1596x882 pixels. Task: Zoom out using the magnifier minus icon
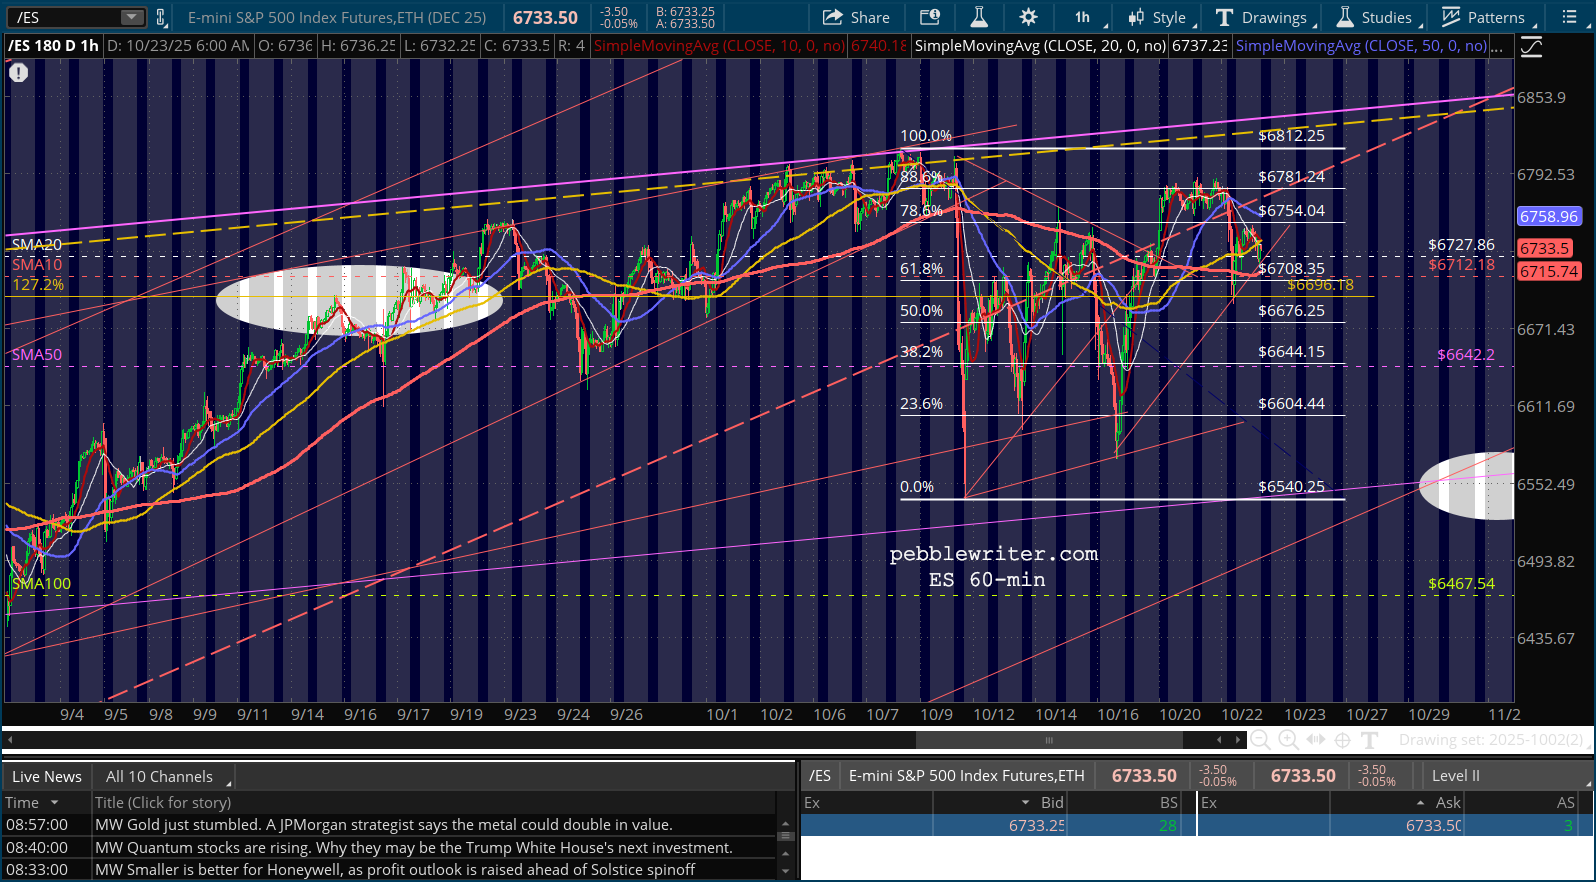(1260, 740)
